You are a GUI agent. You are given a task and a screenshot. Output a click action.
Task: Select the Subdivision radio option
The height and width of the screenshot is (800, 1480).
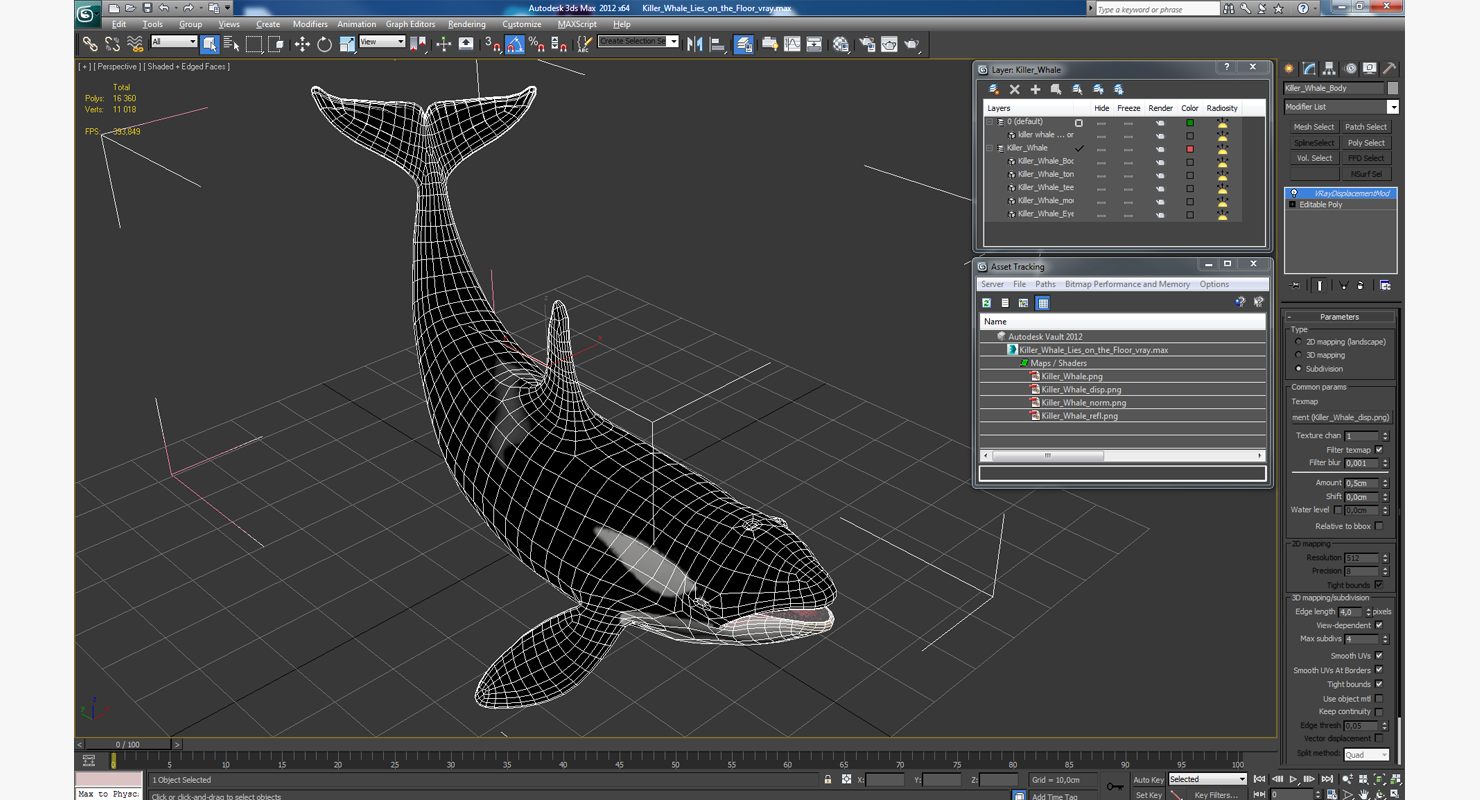point(1298,369)
